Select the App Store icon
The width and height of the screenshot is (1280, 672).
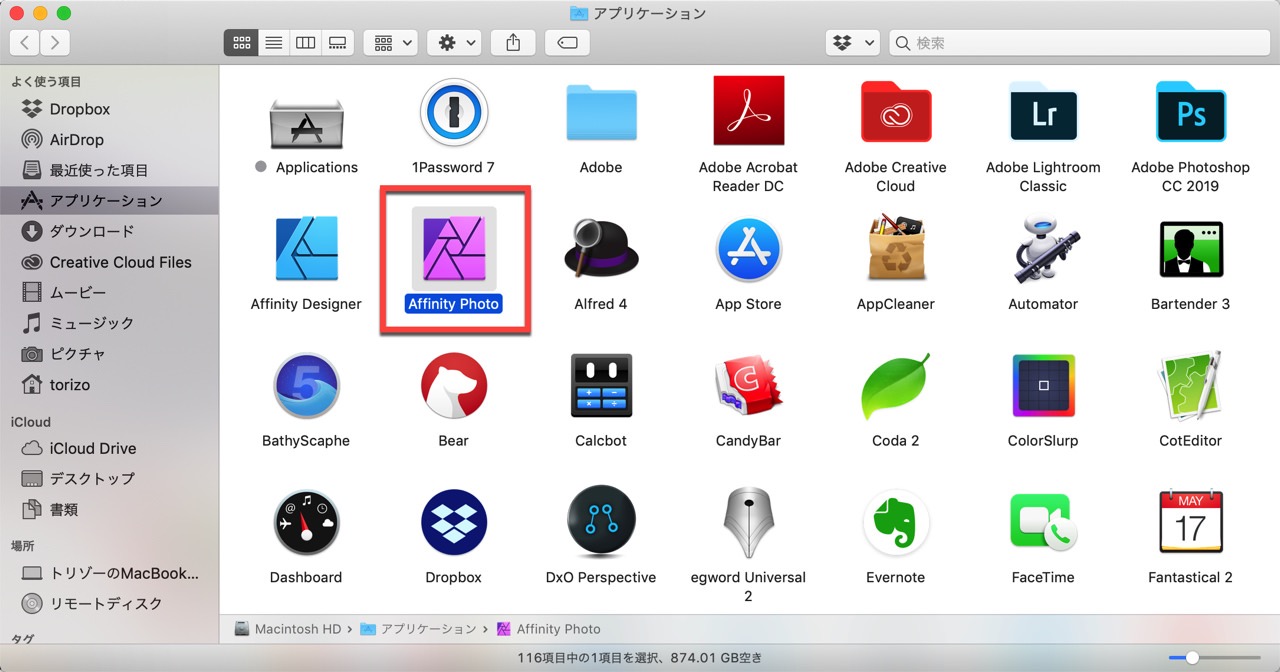748,248
